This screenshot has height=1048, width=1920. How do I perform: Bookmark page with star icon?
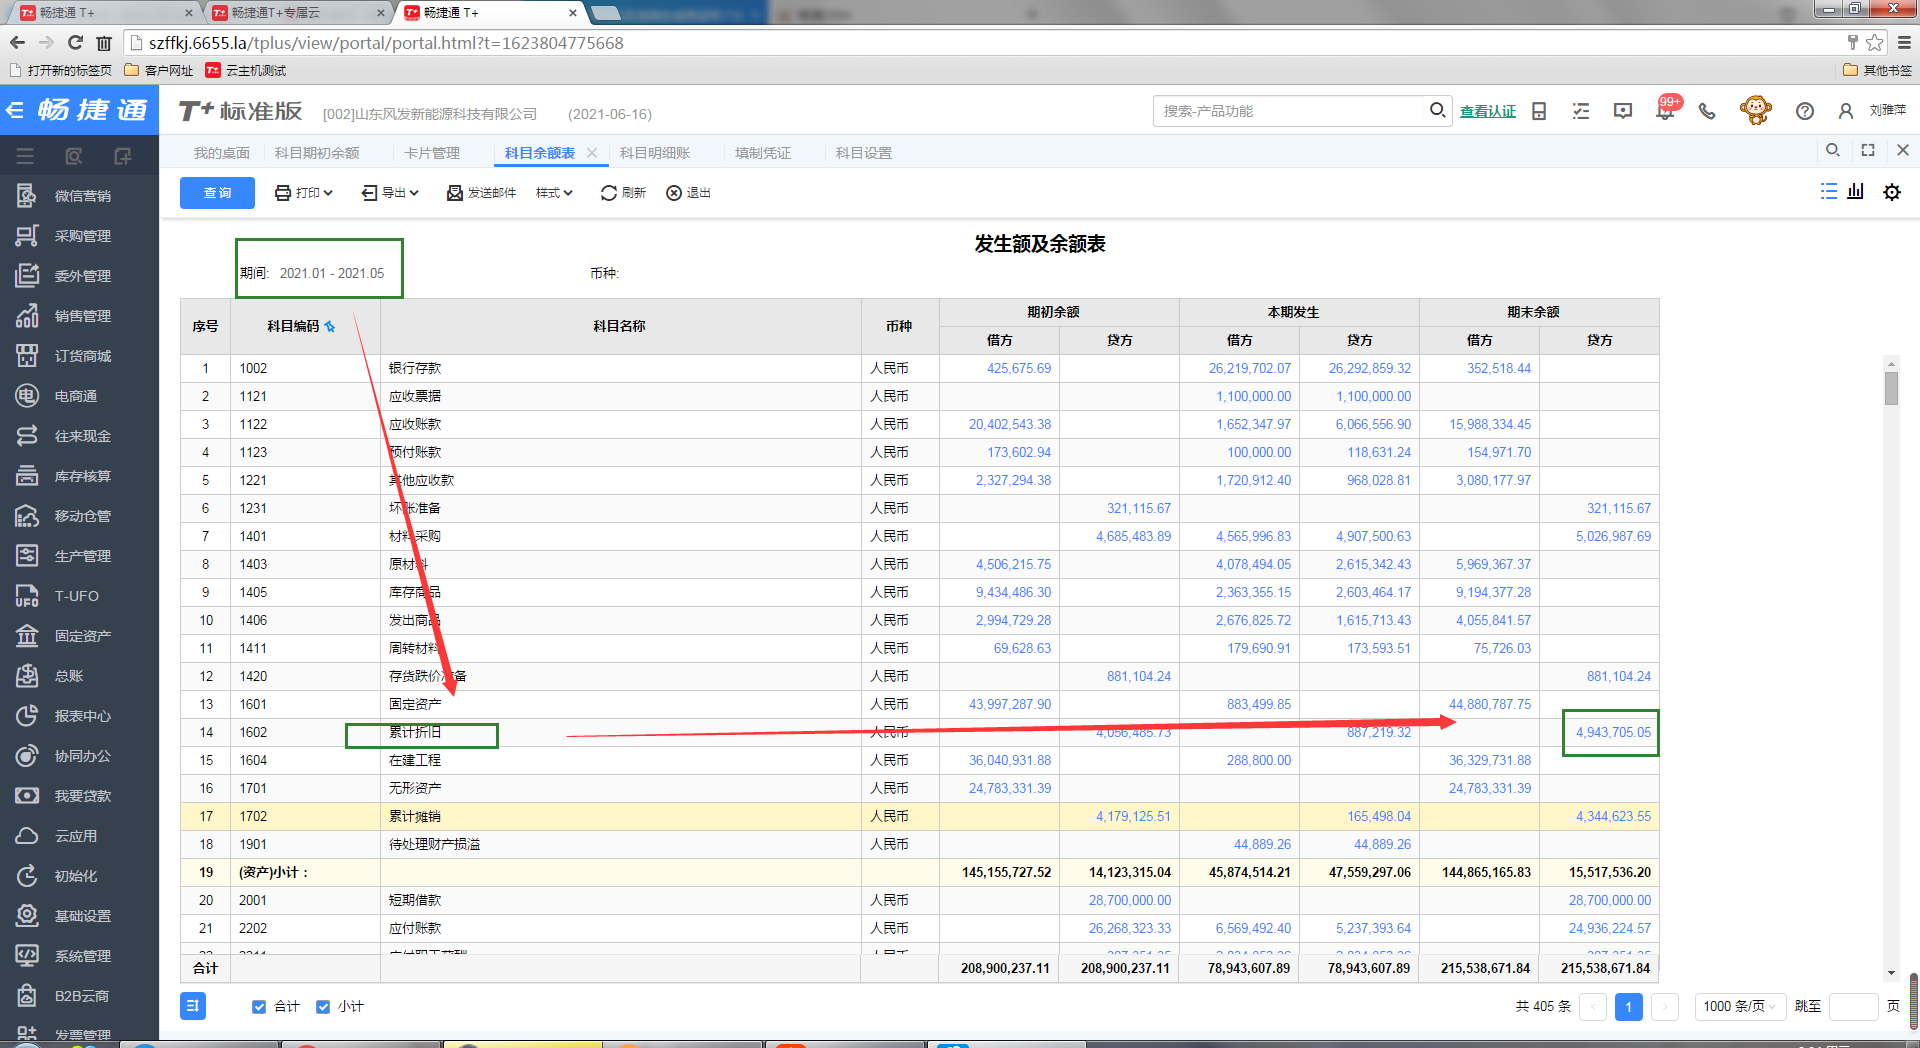[1875, 43]
